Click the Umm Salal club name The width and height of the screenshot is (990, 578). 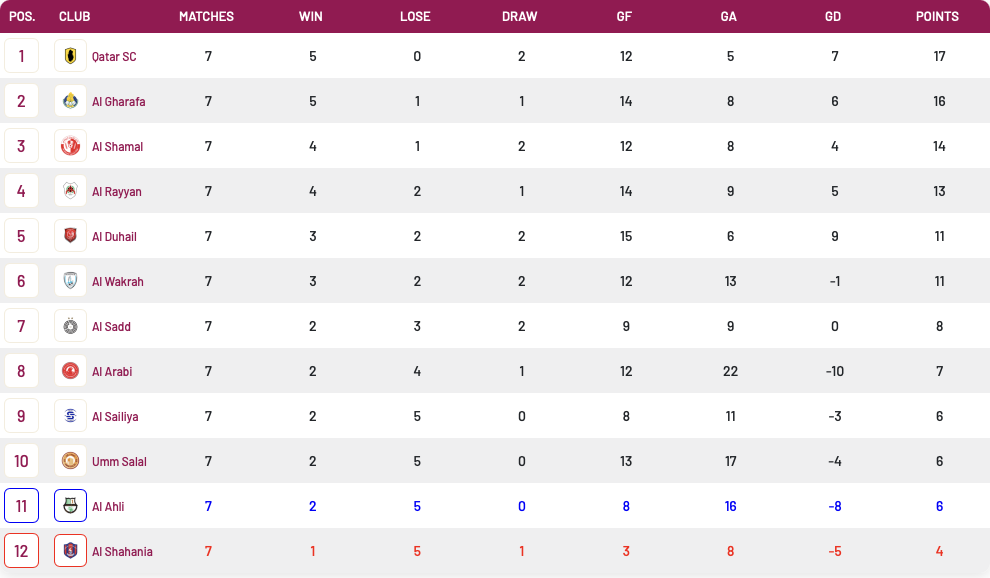click(x=119, y=461)
